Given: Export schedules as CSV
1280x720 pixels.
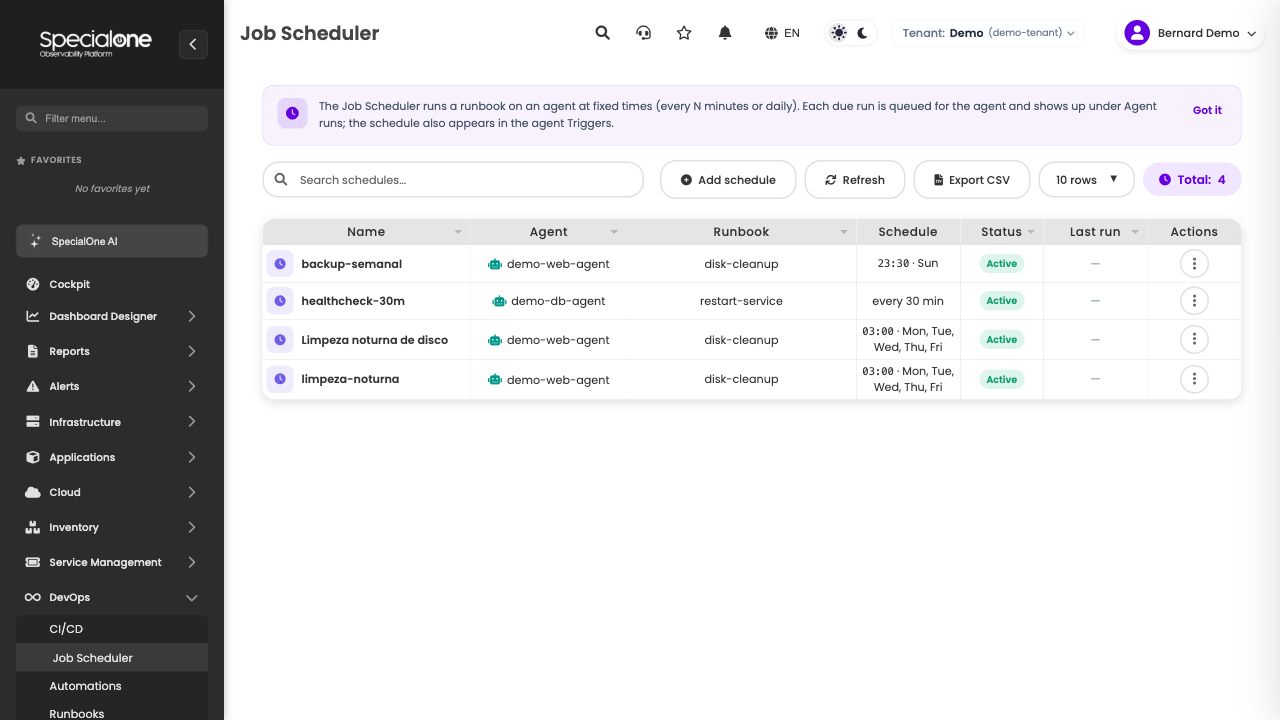Looking at the screenshot, I should point(972,180).
